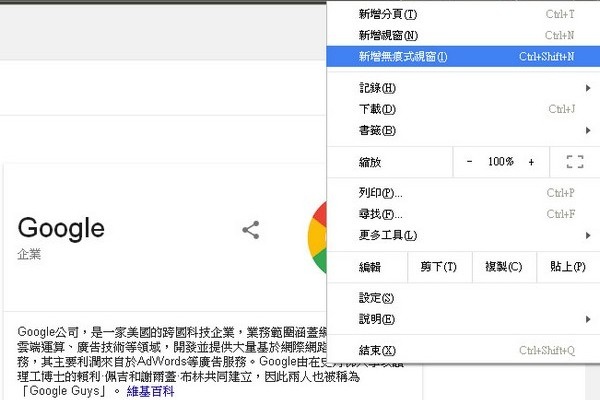Open 下載 downloads entry
This screenshot has width=600, height=400.
463,109
